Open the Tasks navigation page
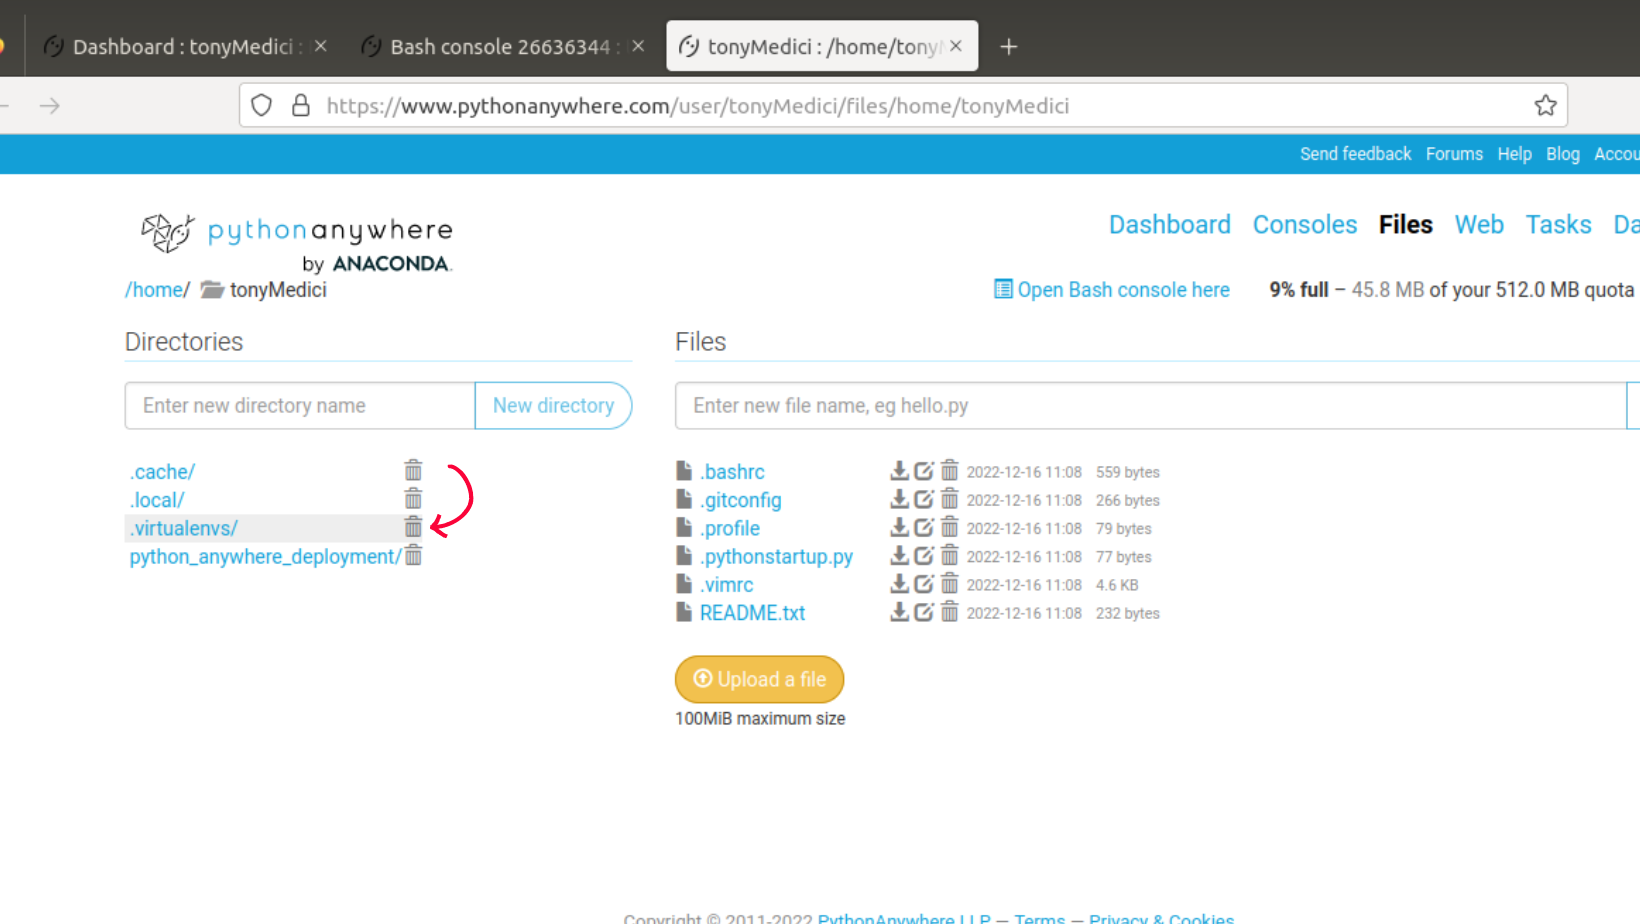Image resolution: width=1640 pixels, height=924 pixels. [1557, 224]
